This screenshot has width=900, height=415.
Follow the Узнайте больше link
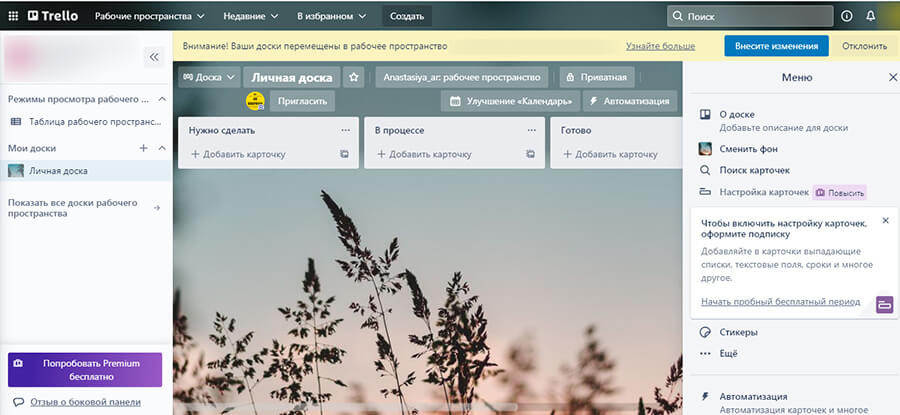click(660, 46)
